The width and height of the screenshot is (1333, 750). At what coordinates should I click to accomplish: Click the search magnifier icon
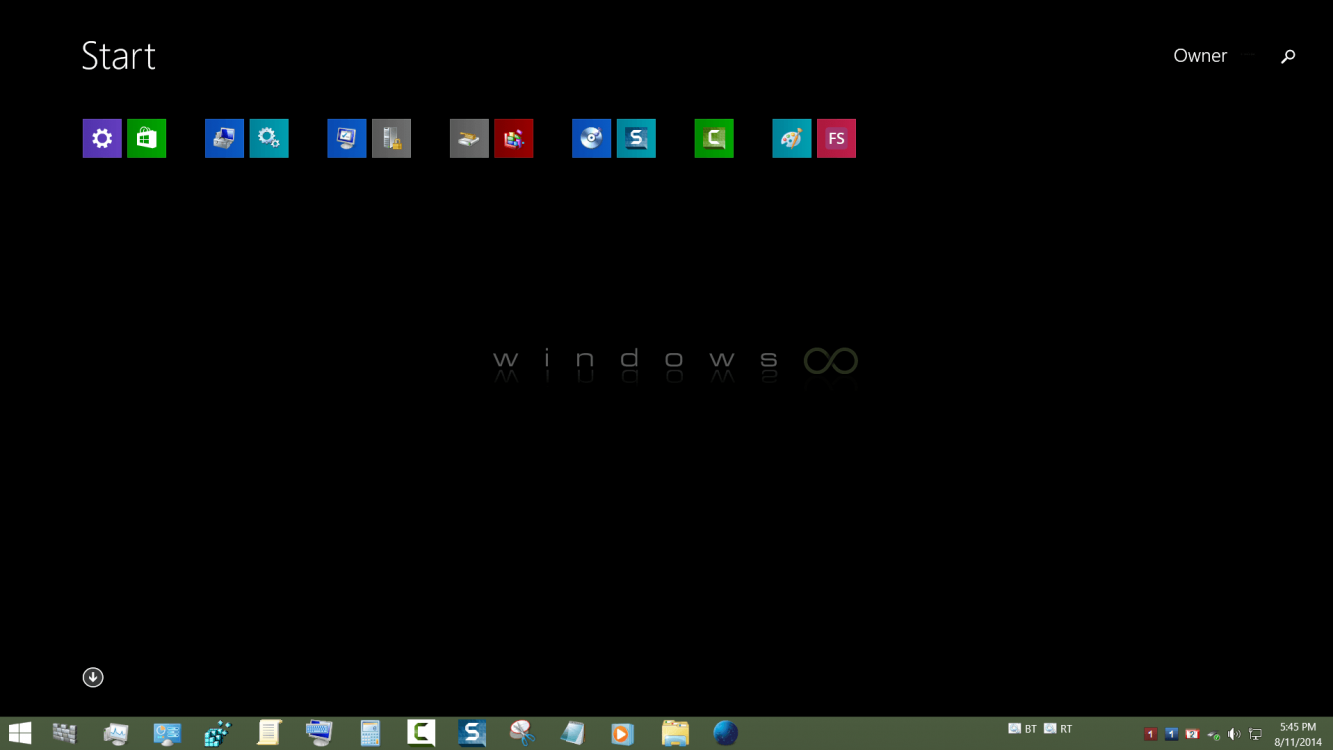(1288, 57)
